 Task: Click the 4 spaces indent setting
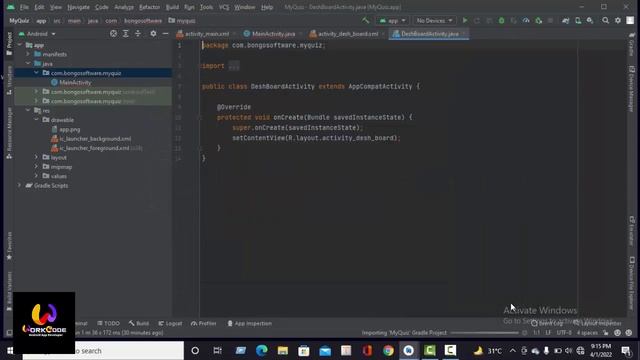587,333
